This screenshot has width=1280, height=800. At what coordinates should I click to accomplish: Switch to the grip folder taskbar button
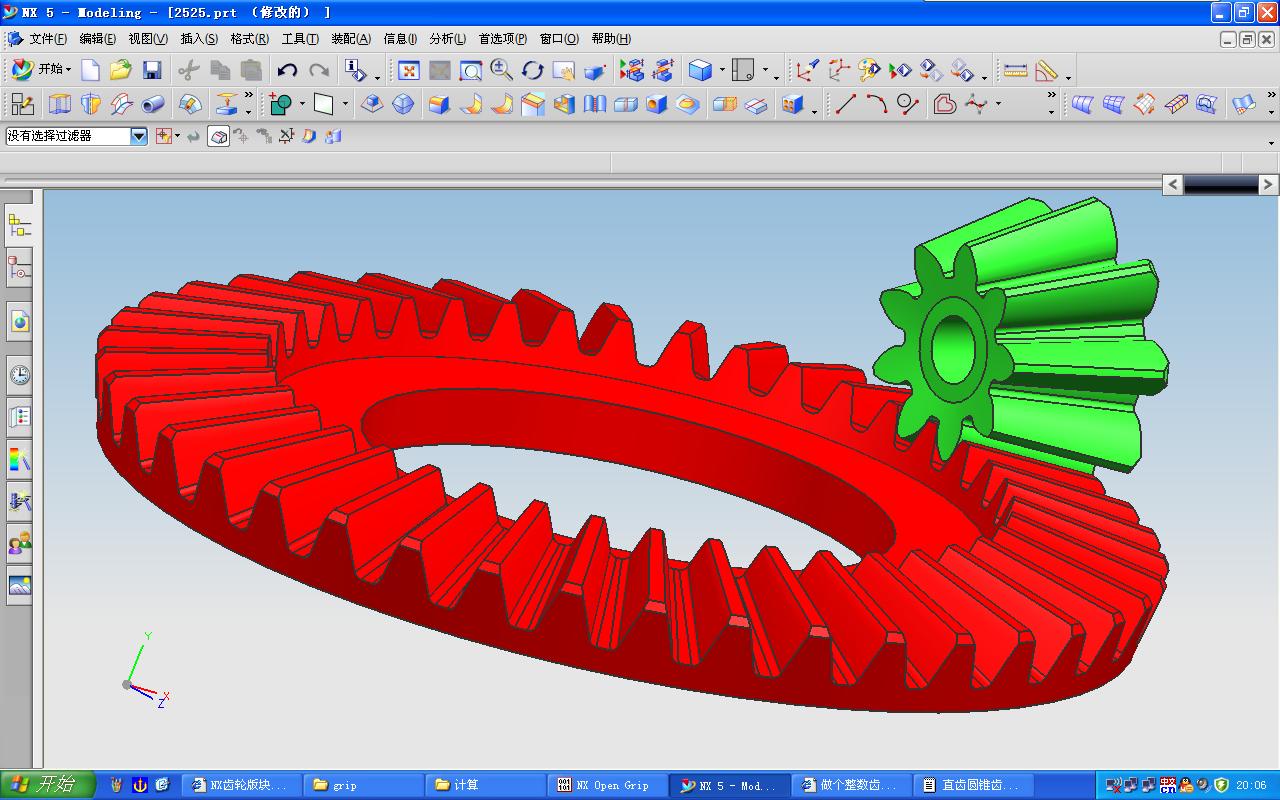tap(364, 785)
